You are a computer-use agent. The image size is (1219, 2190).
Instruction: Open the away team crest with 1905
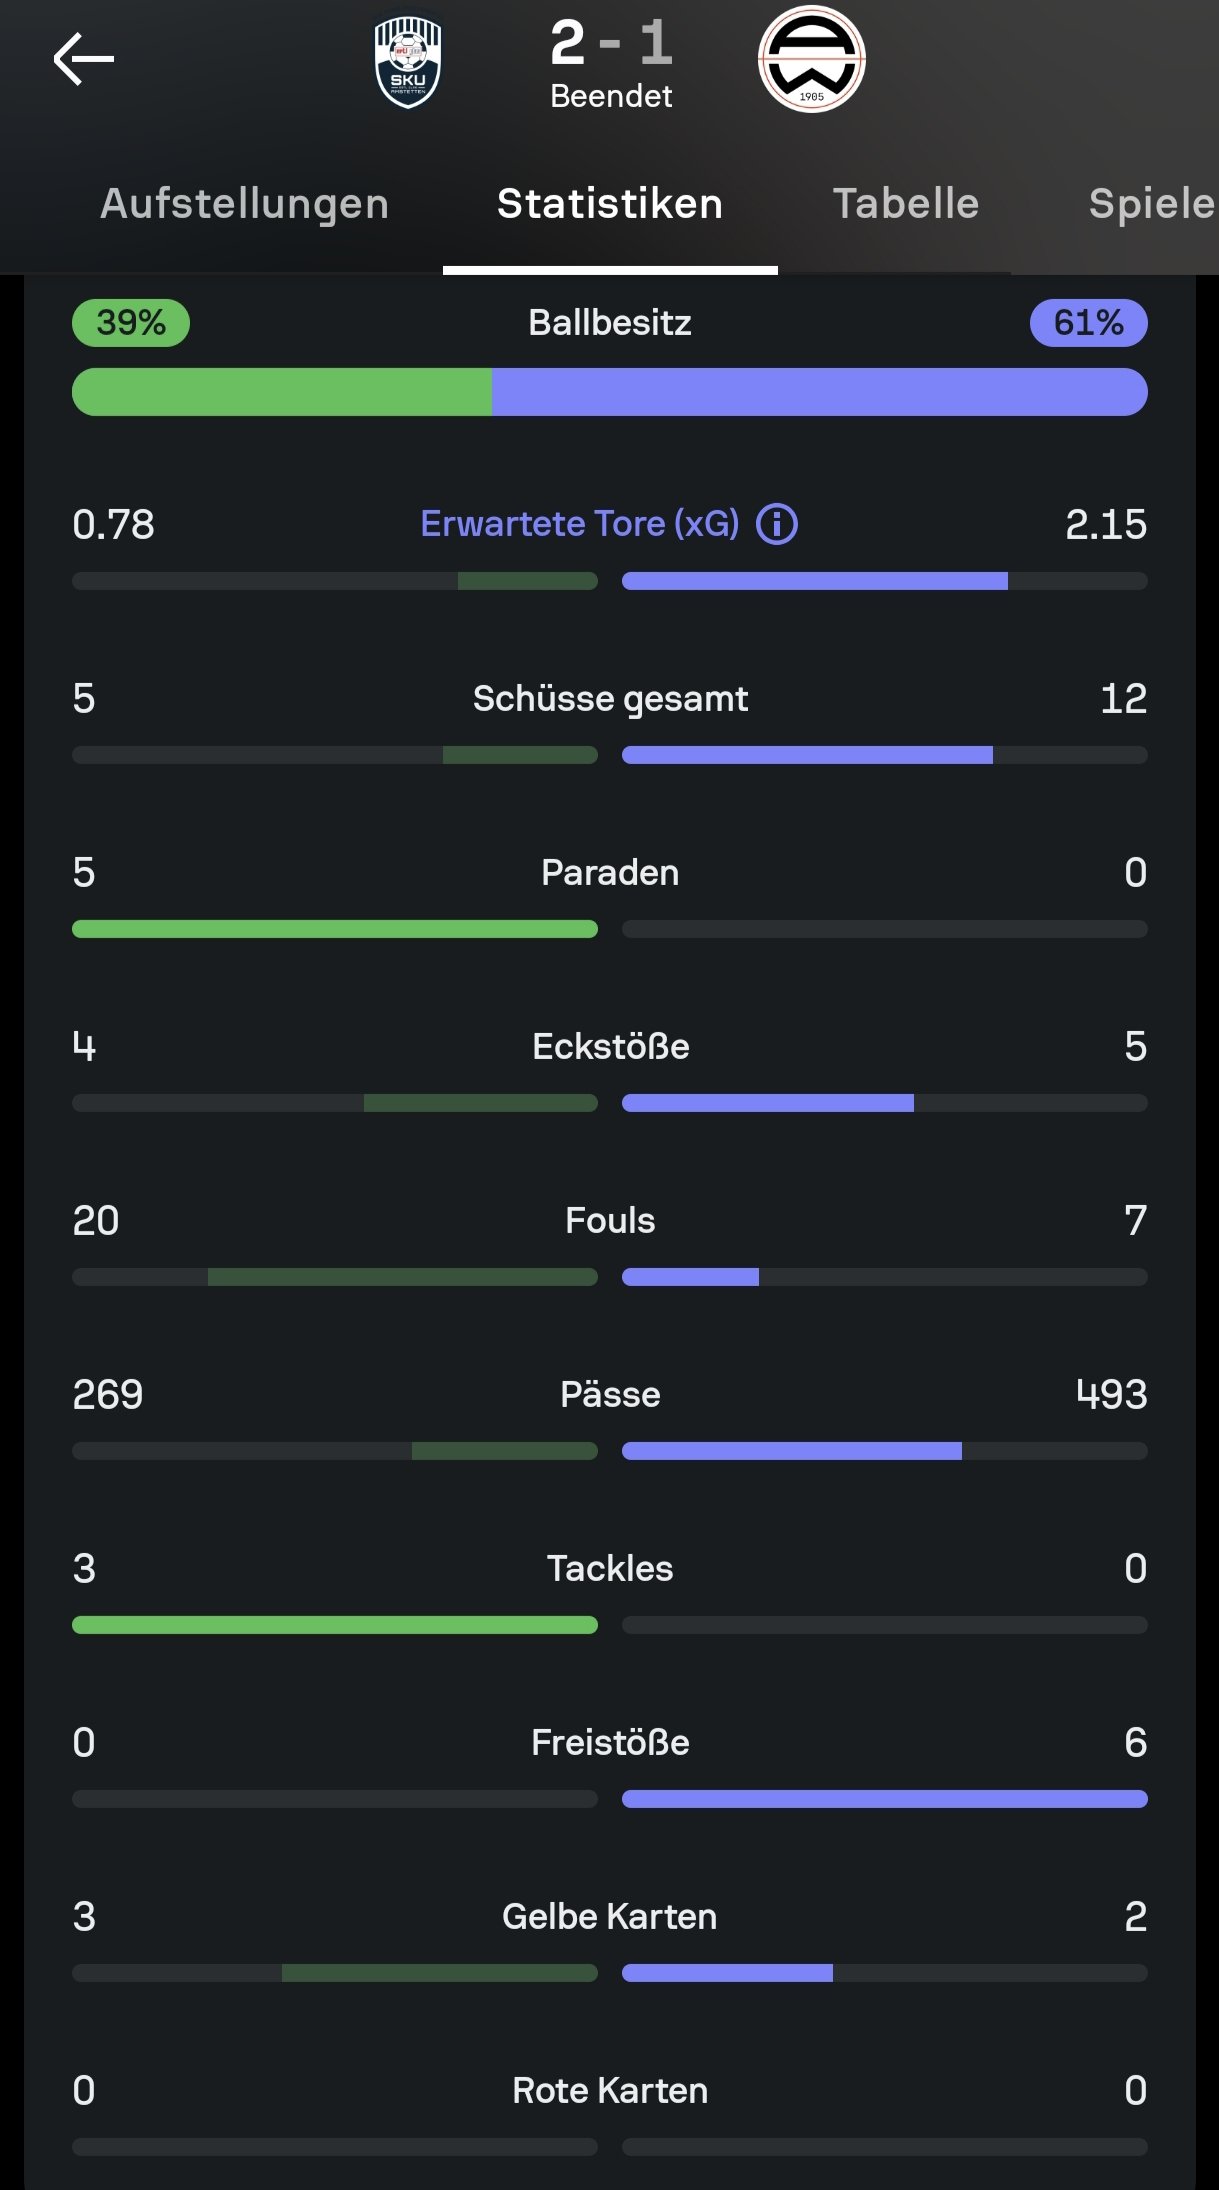point(811,60)
